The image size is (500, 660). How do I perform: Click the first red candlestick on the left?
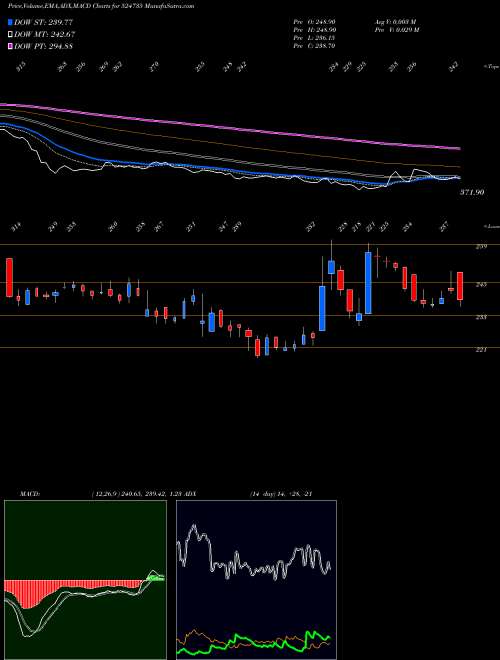[x=9, y=277]
